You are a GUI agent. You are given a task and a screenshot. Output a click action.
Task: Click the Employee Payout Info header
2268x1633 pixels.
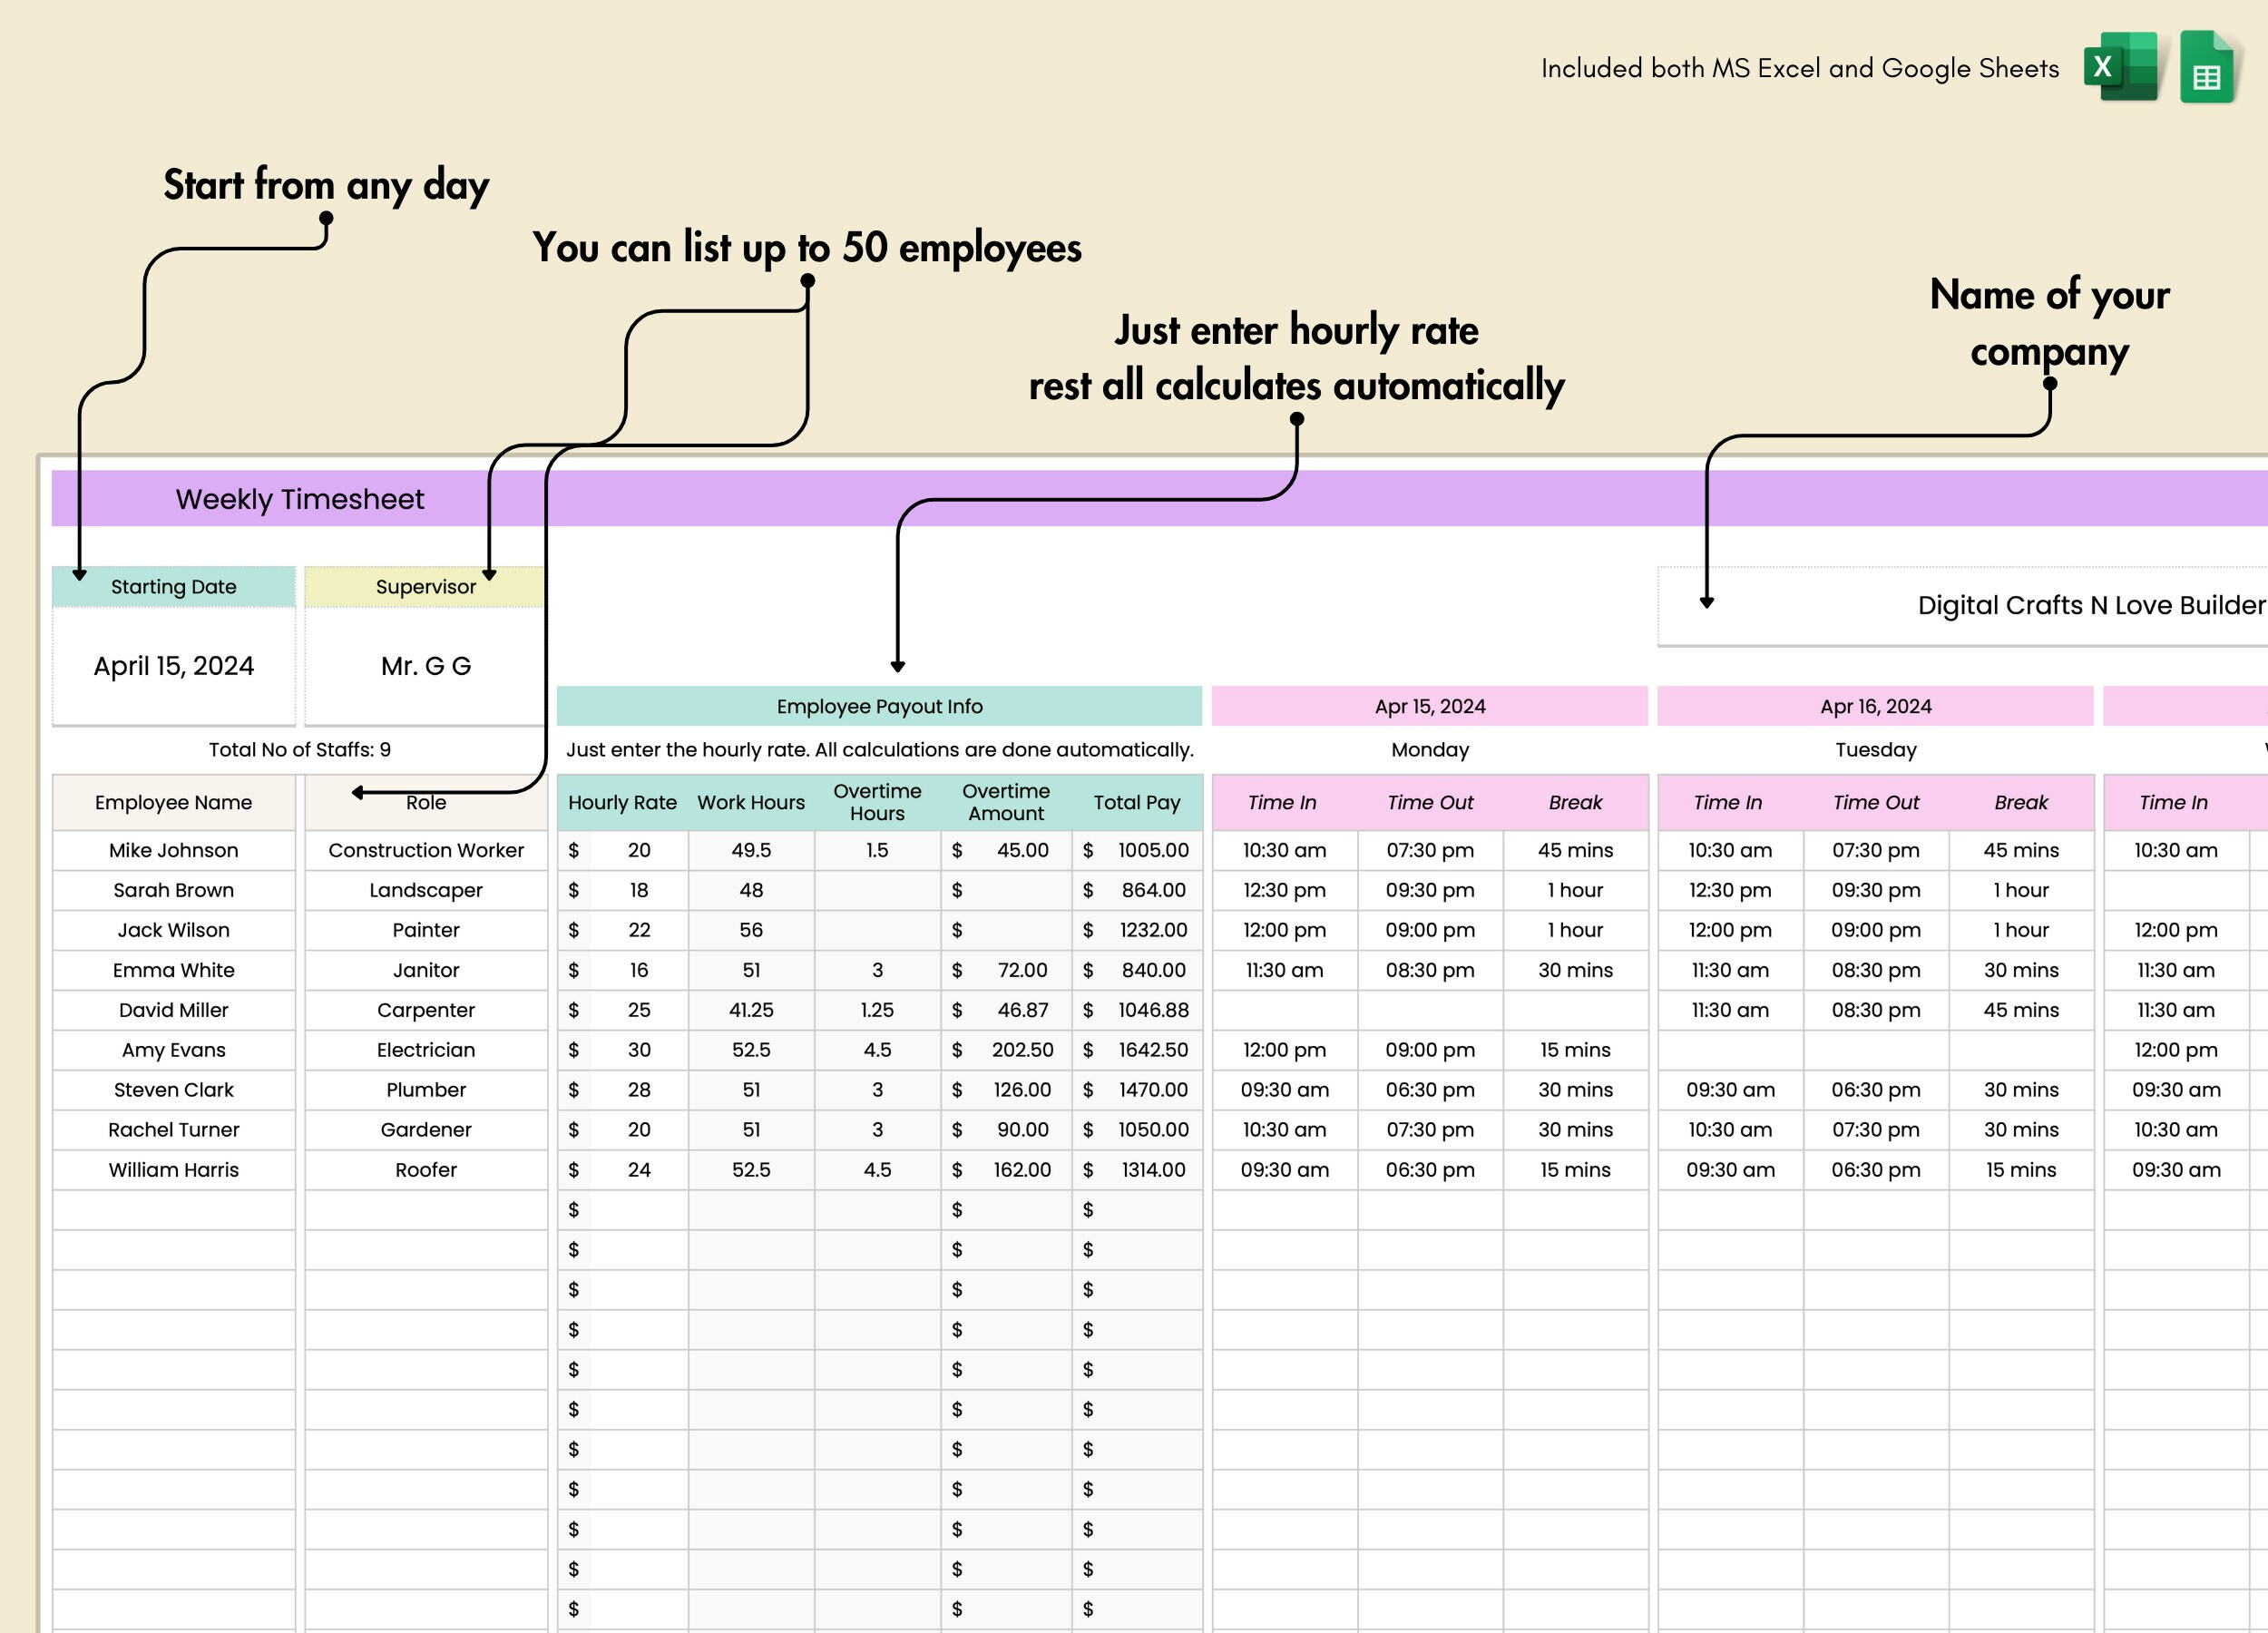pos(879,706)
